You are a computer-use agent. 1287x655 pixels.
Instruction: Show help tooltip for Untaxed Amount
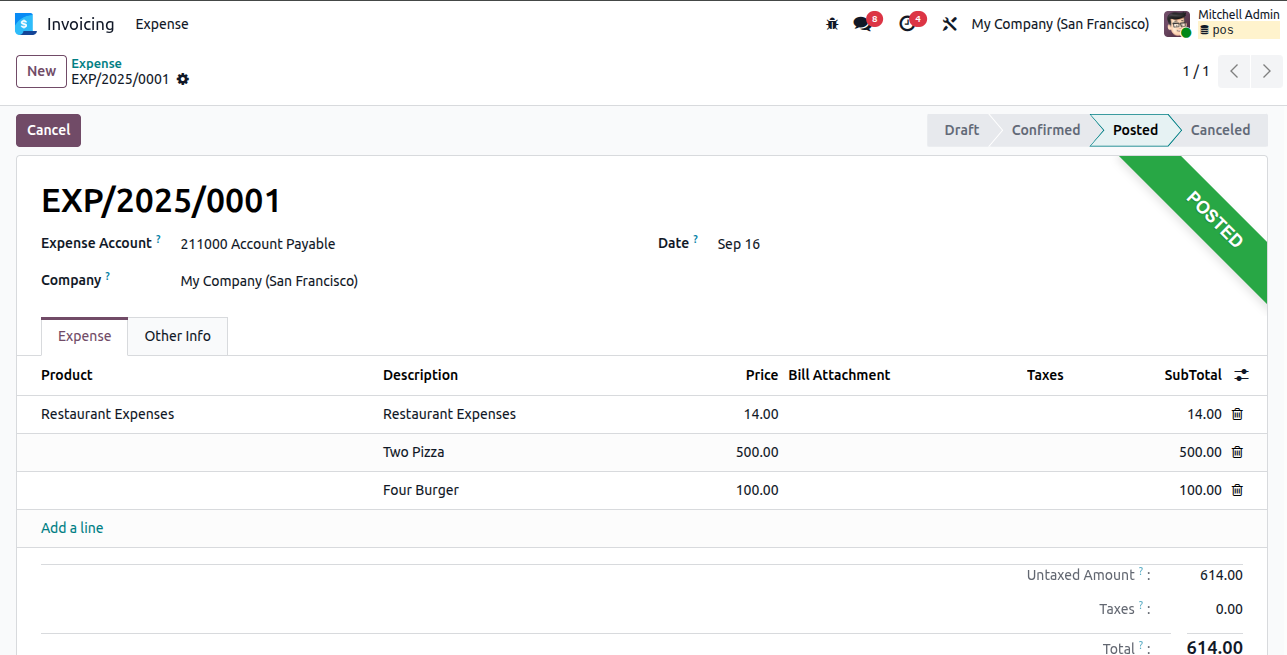point(1141,572)
